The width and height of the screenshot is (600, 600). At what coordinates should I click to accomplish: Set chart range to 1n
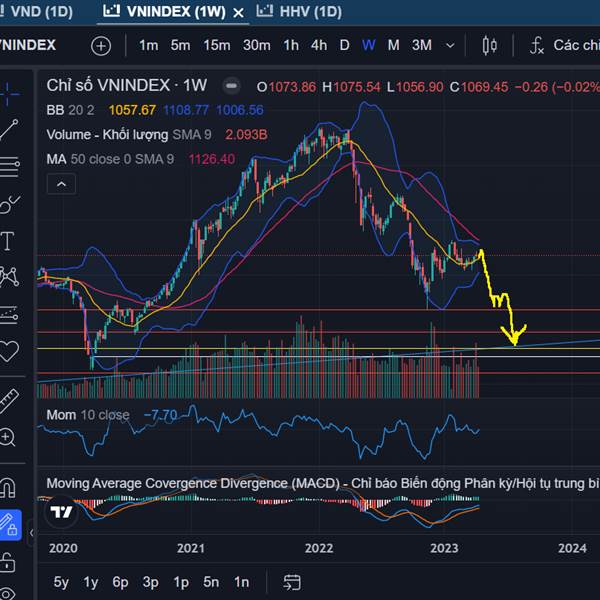pyautogui.click(x=241, y=582)
